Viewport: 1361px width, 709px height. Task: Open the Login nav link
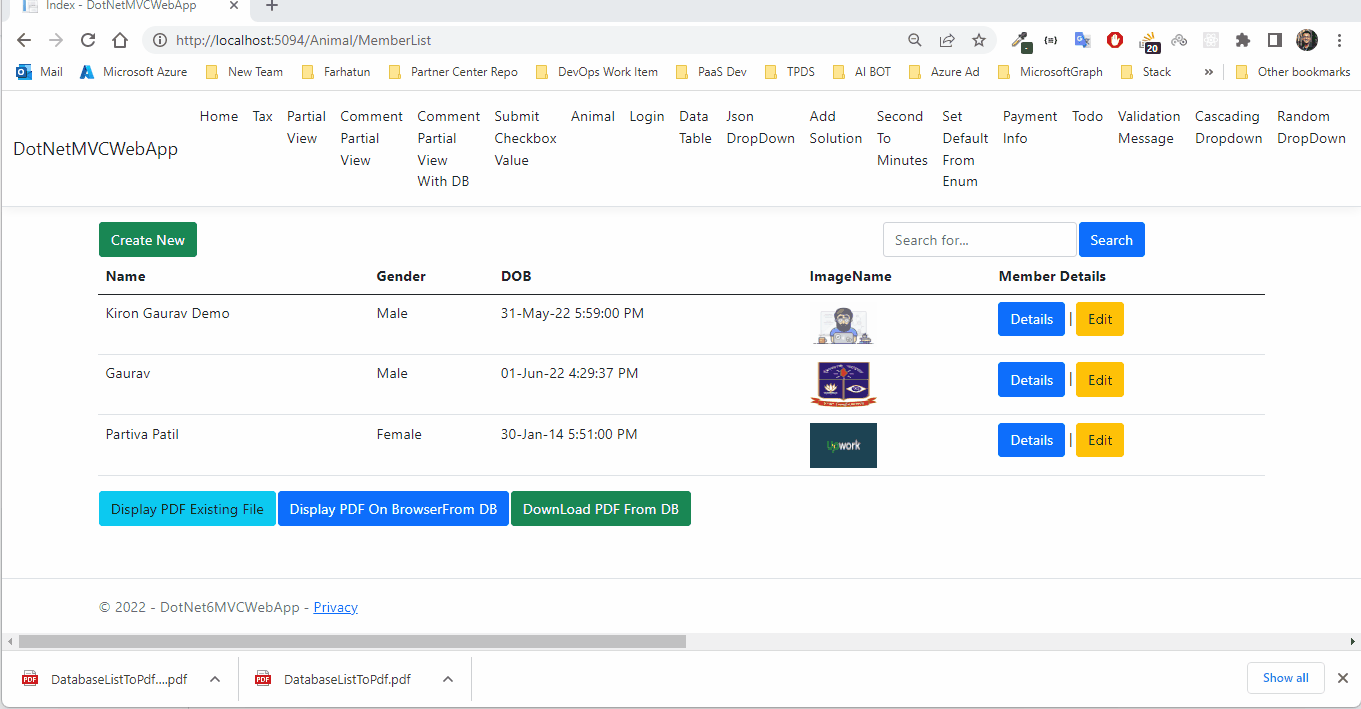coord(647,116)
